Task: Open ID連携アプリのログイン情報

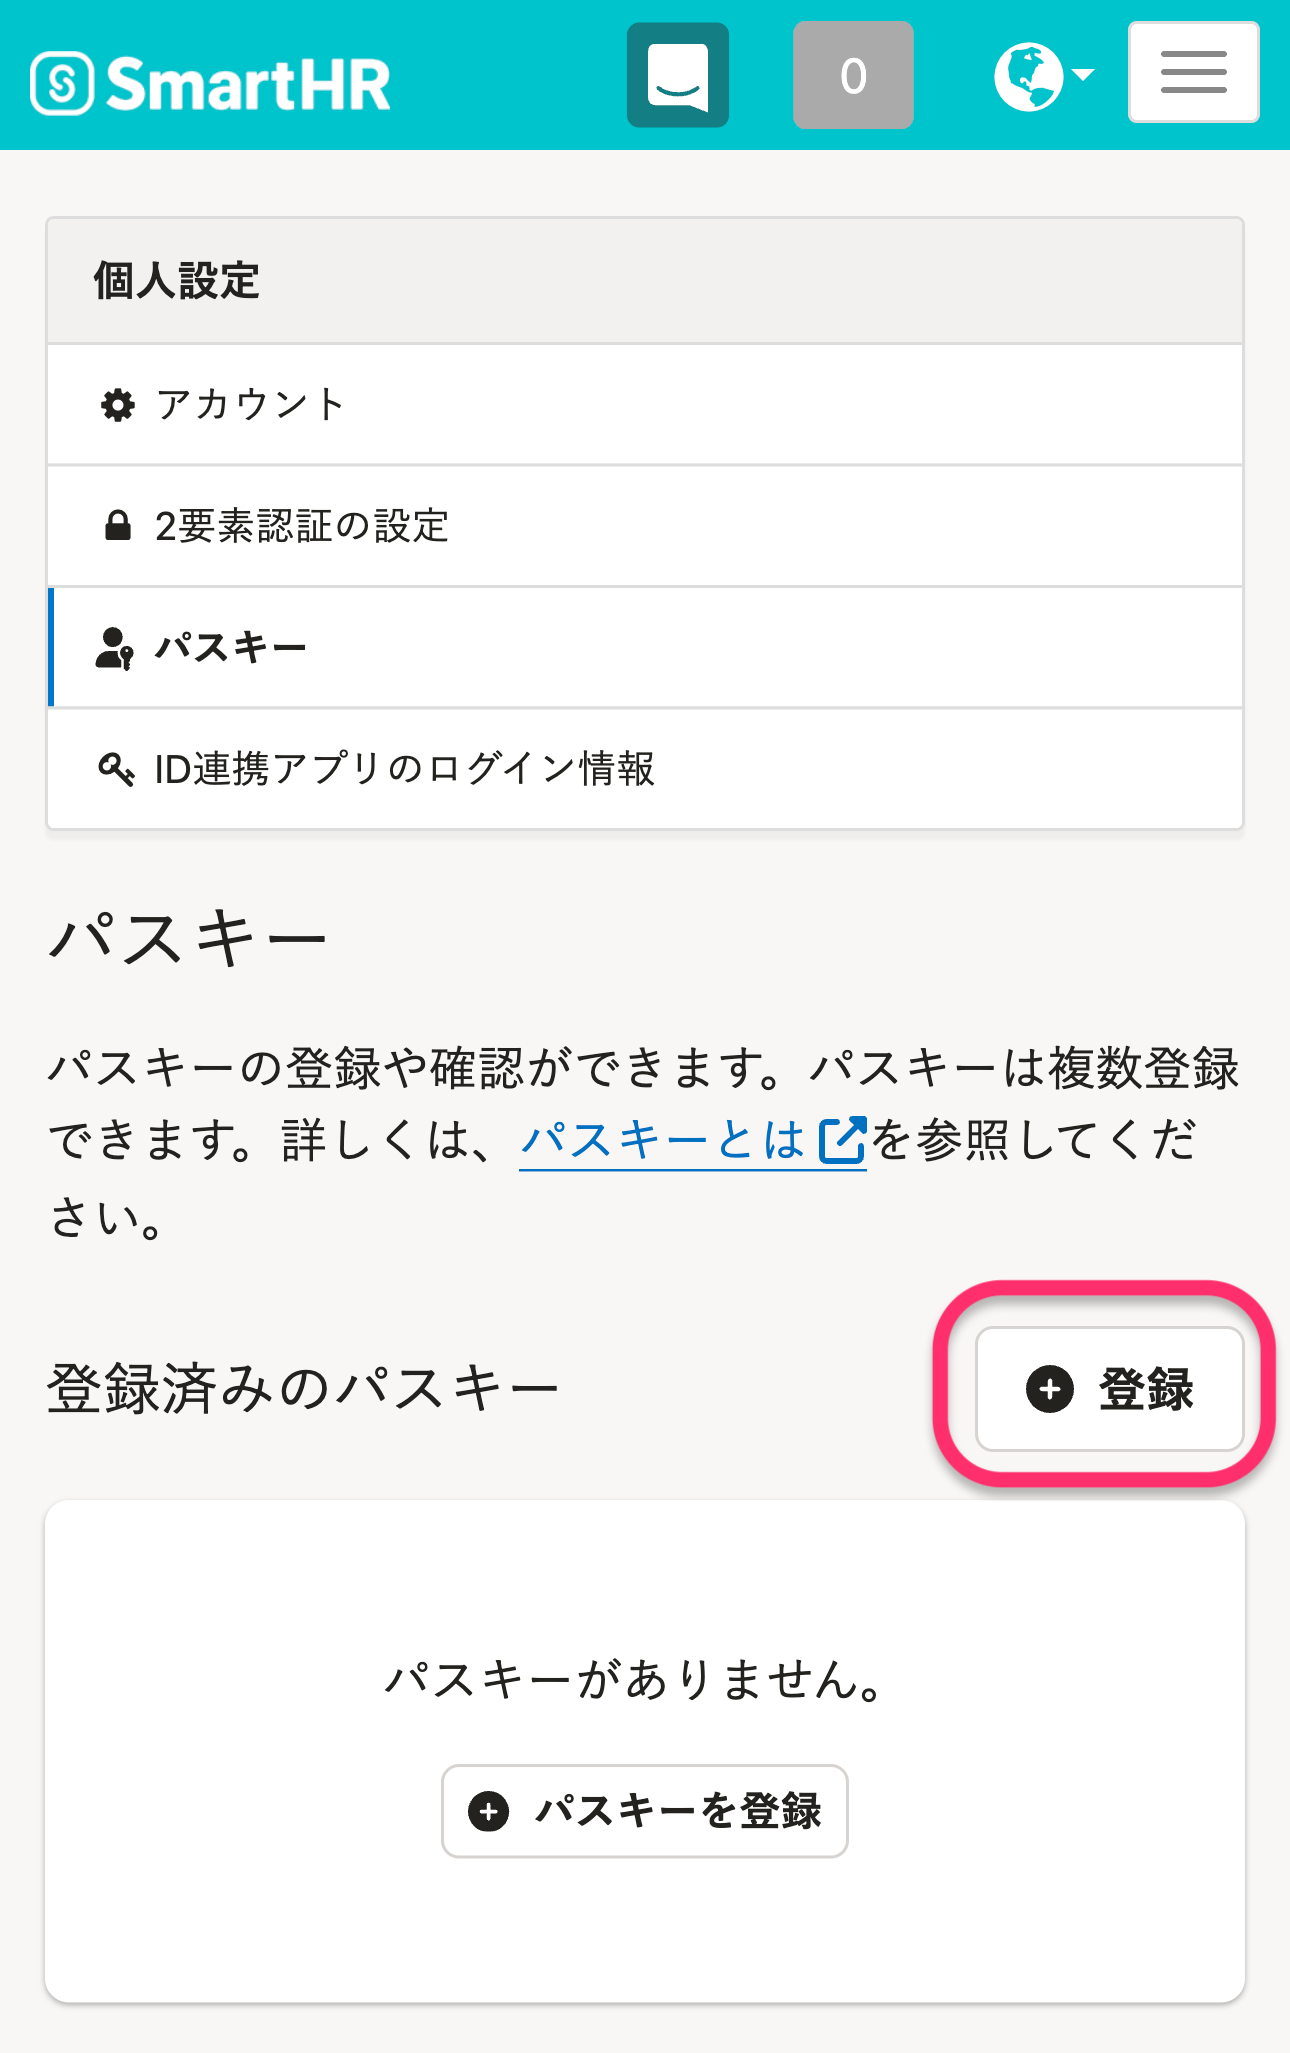Action: [x=404, y=769]
